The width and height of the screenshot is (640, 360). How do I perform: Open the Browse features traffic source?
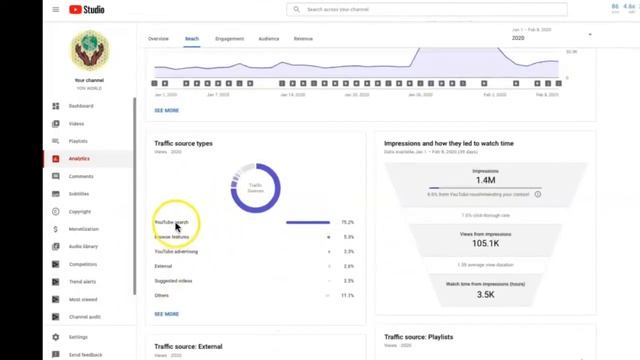pyautogui.click(x=254, y=237)
